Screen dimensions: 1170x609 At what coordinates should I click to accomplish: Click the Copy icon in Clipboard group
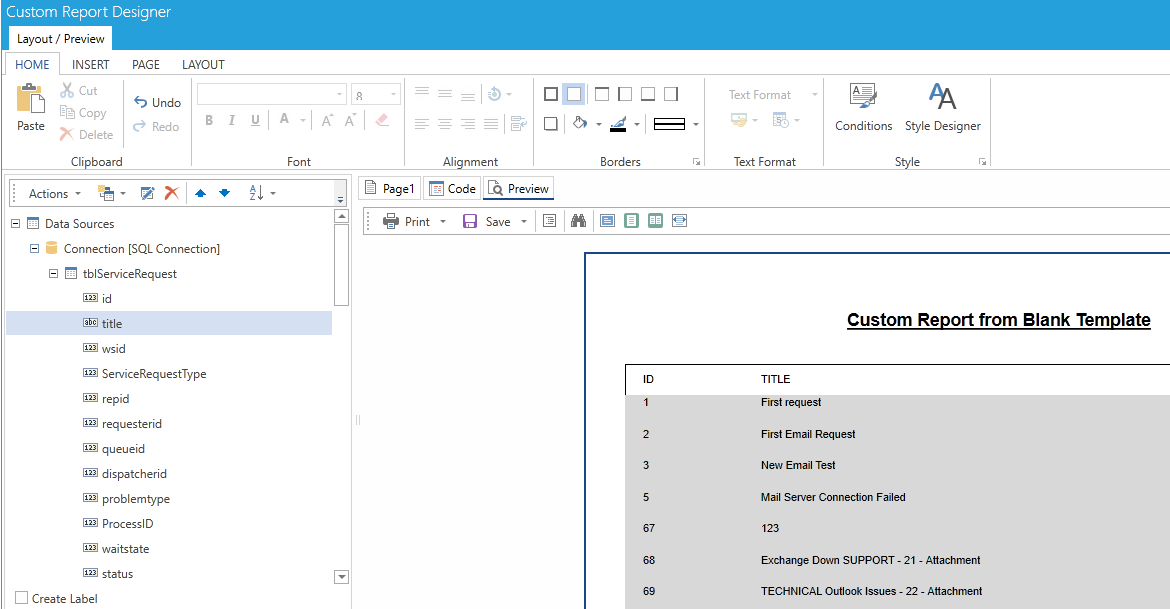67,113
